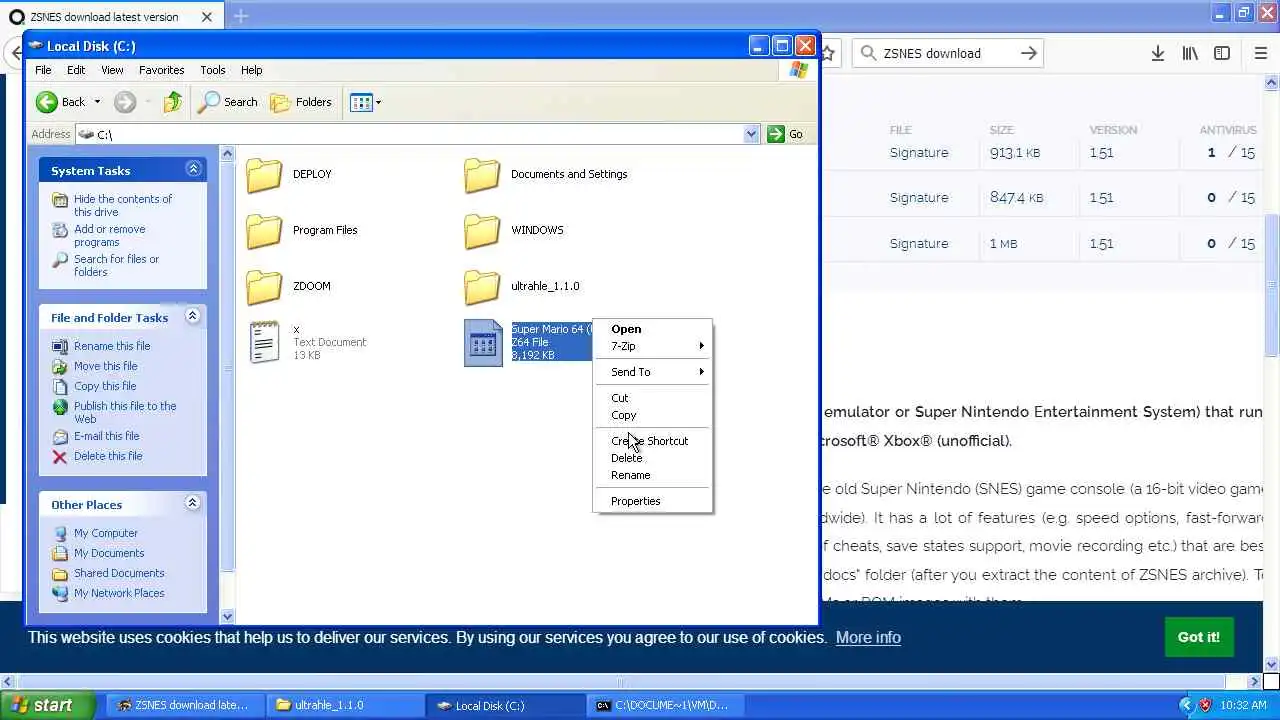Choose Copy in the context menu
1280x720 pixels.
653,415
